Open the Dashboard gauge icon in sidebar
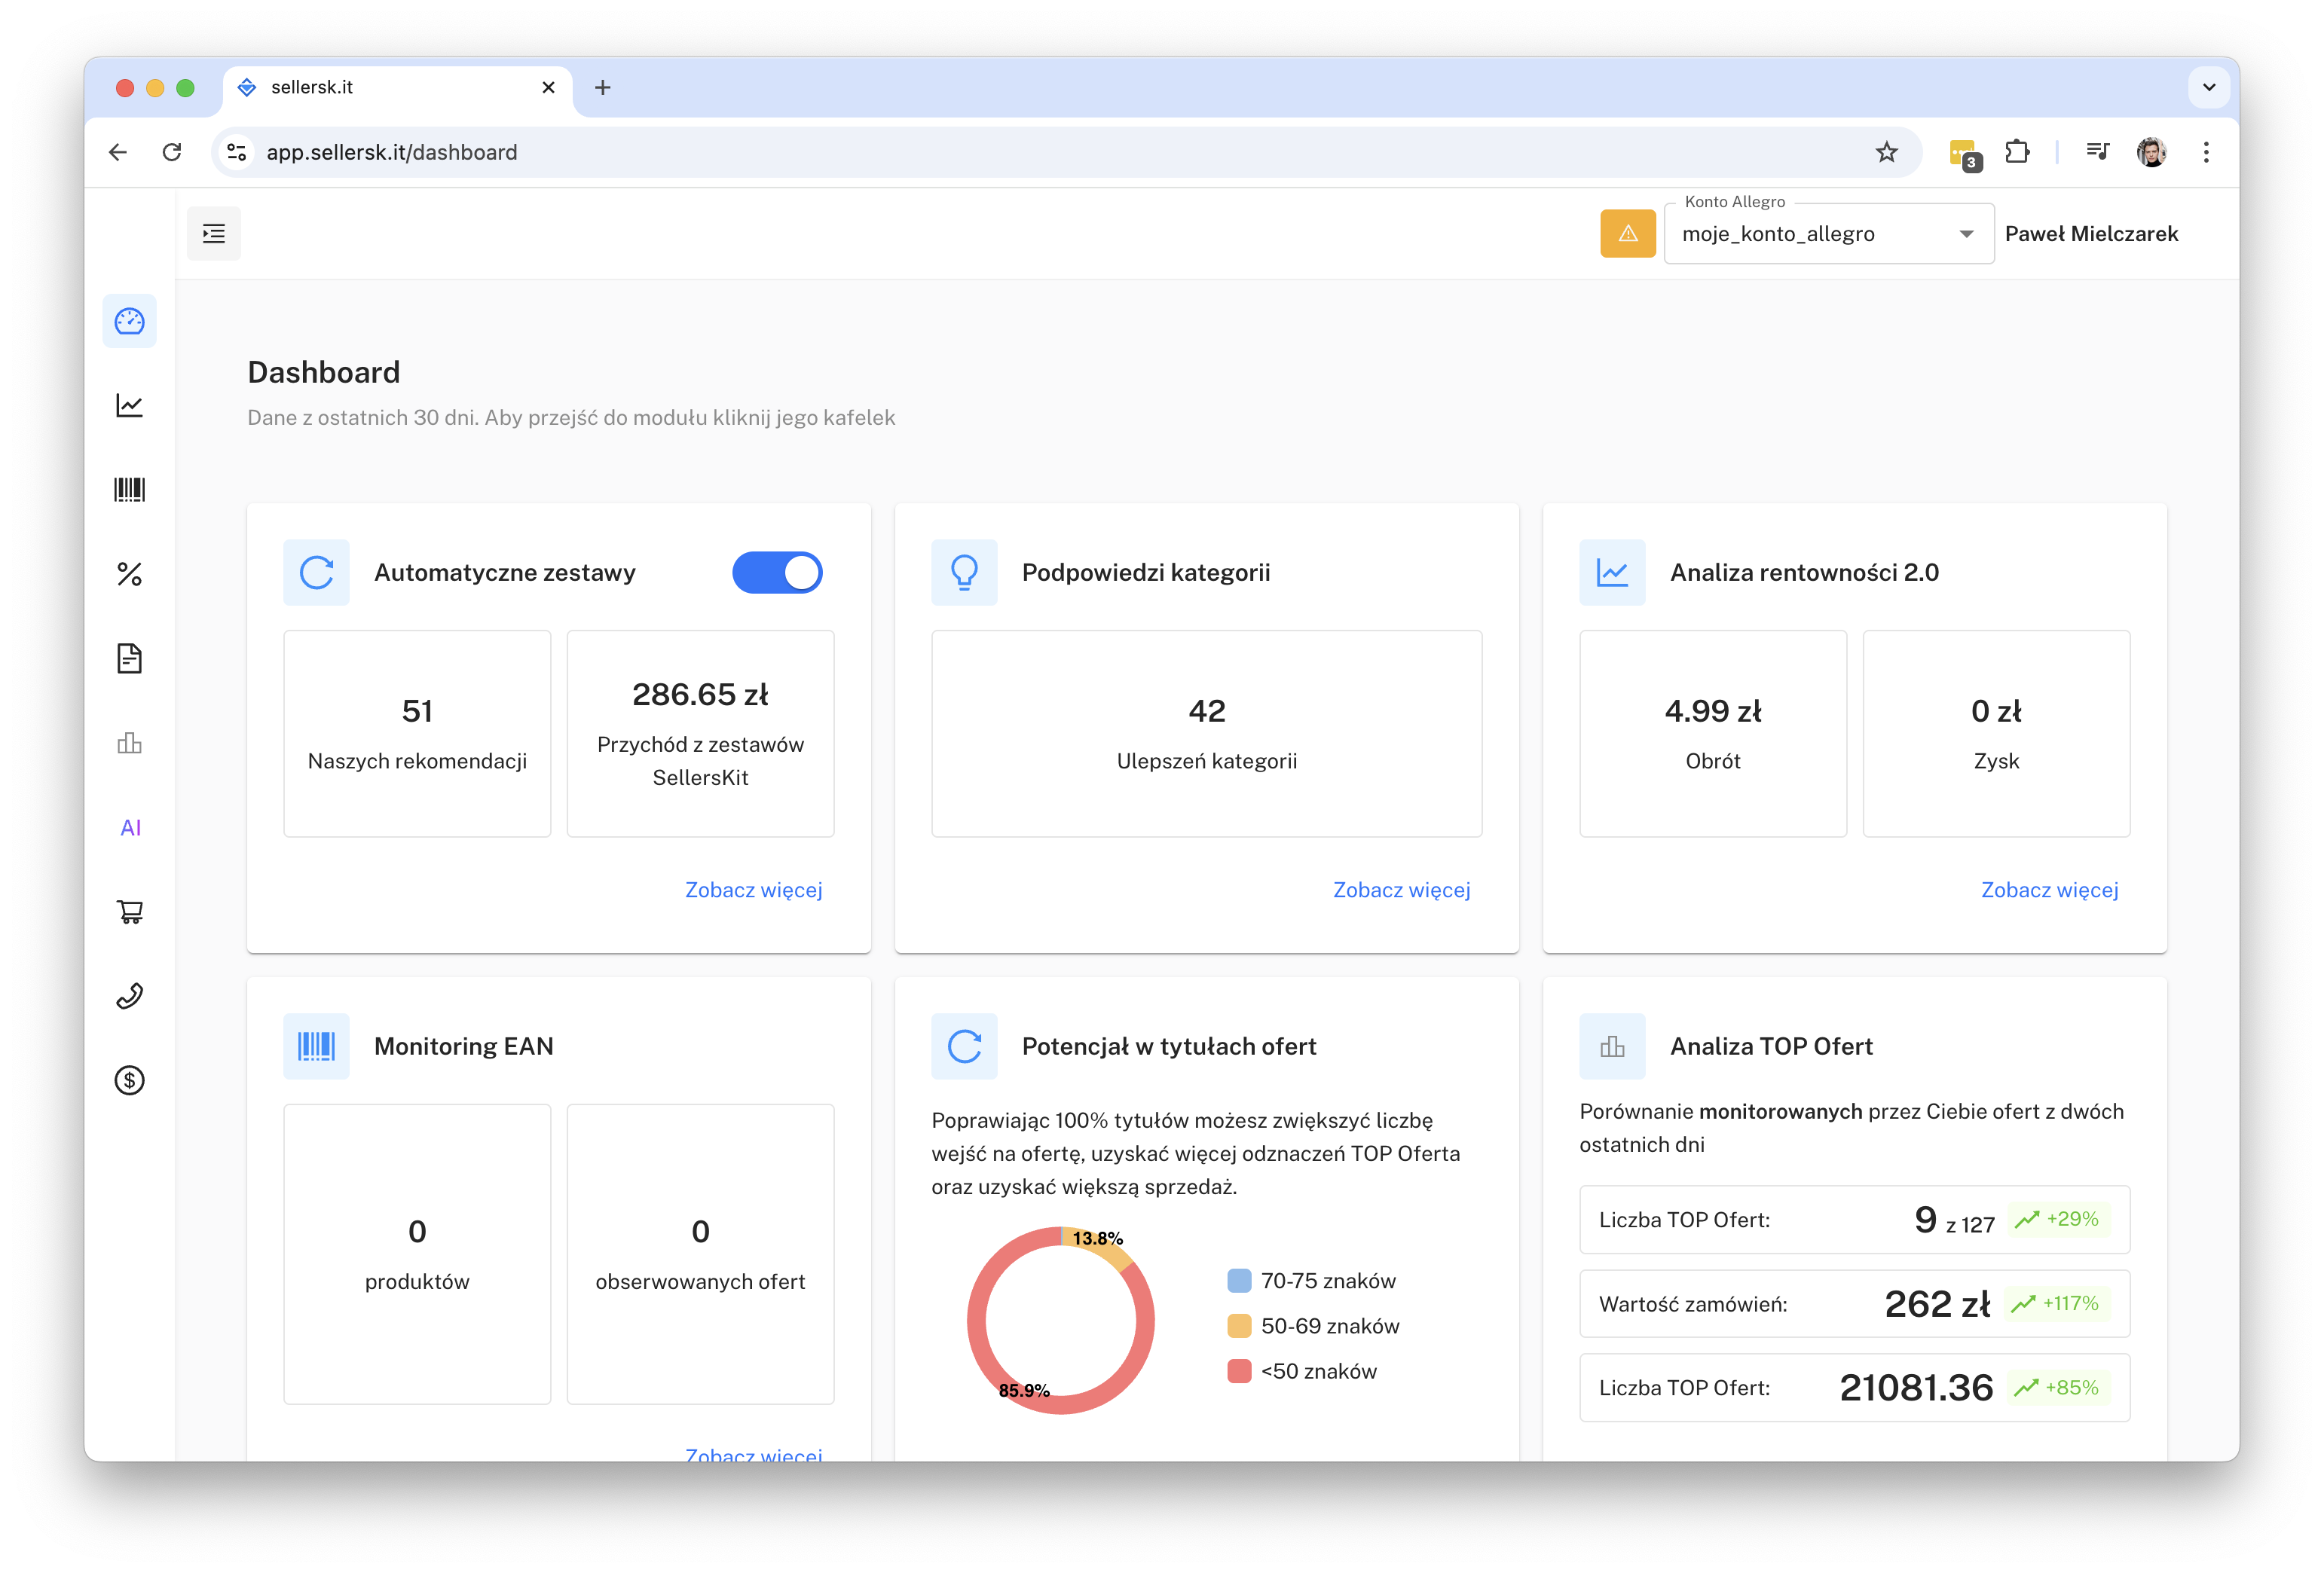The height and width of the screenshot is (1573, 2324). pyautogui.click(x=129, y=321)
